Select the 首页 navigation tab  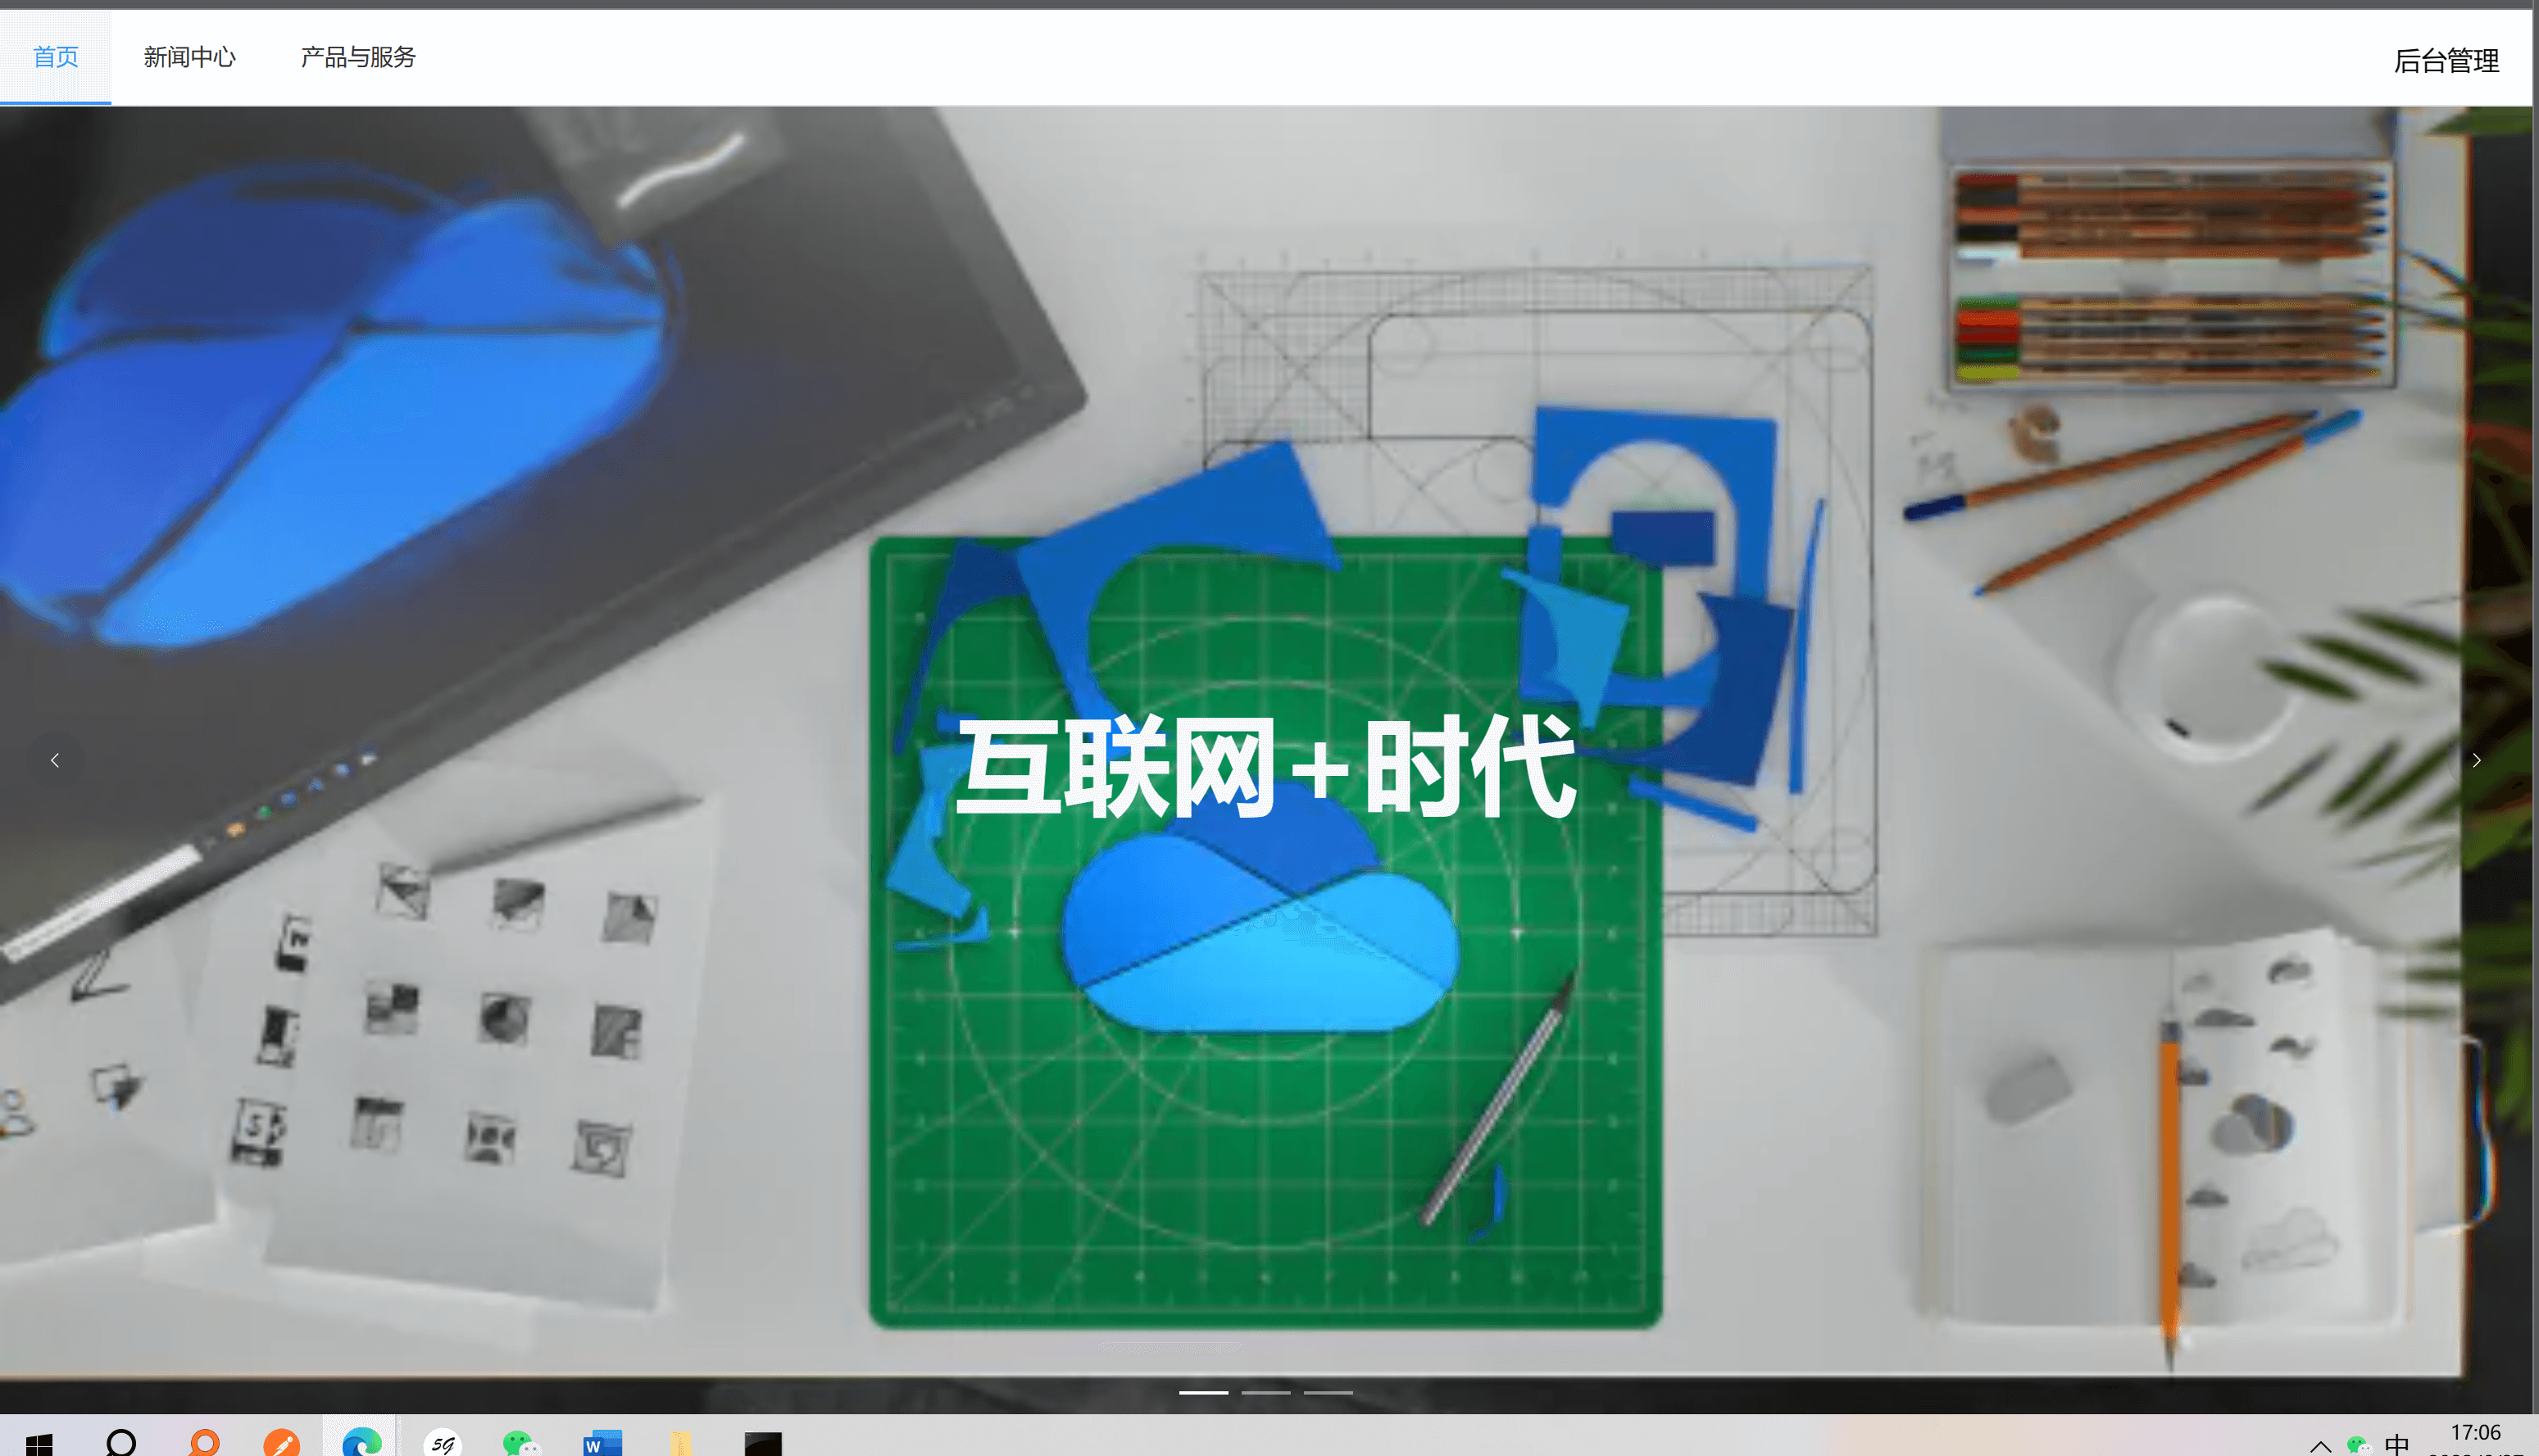pos(55,57)
